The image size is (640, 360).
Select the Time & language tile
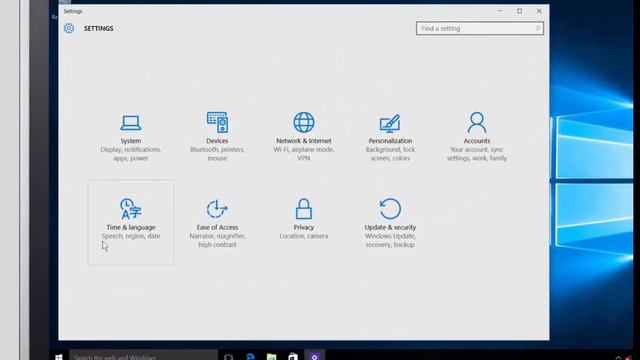(131, 222)
